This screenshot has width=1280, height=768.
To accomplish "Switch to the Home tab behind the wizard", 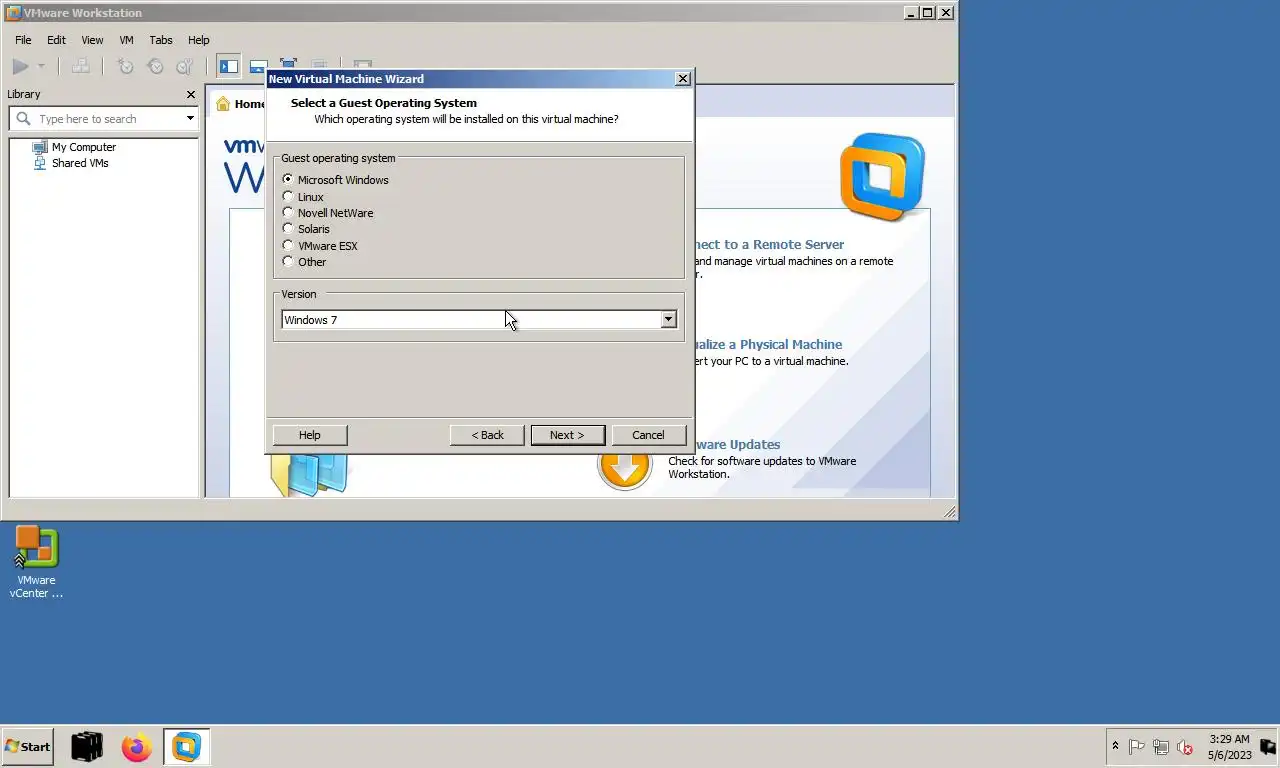I will 240,103.
